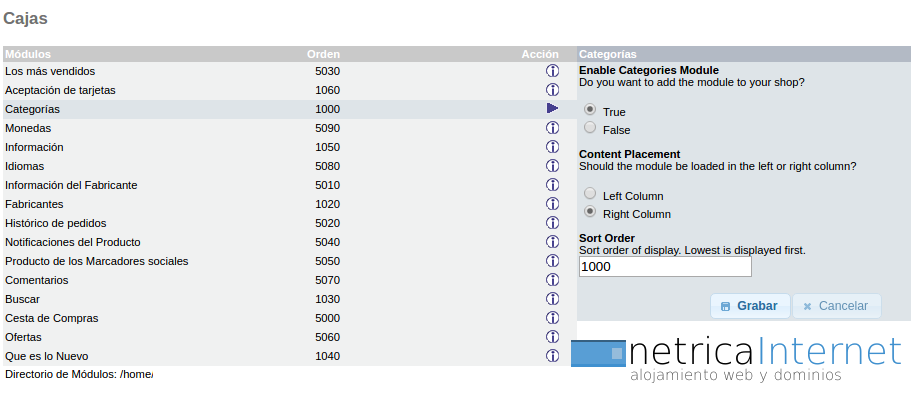Select the Información del Fabricante row
Screen dimensions: 911x399
(290, 185)
